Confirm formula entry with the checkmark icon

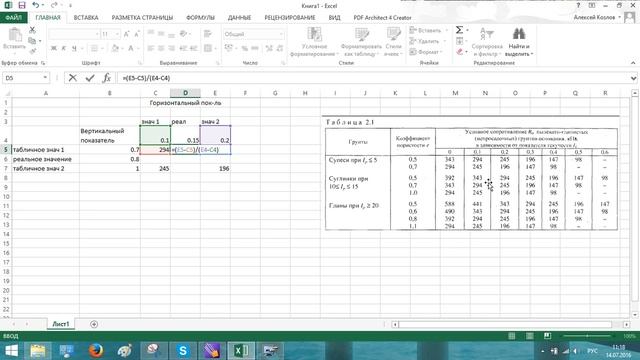(x=90, y=78)
